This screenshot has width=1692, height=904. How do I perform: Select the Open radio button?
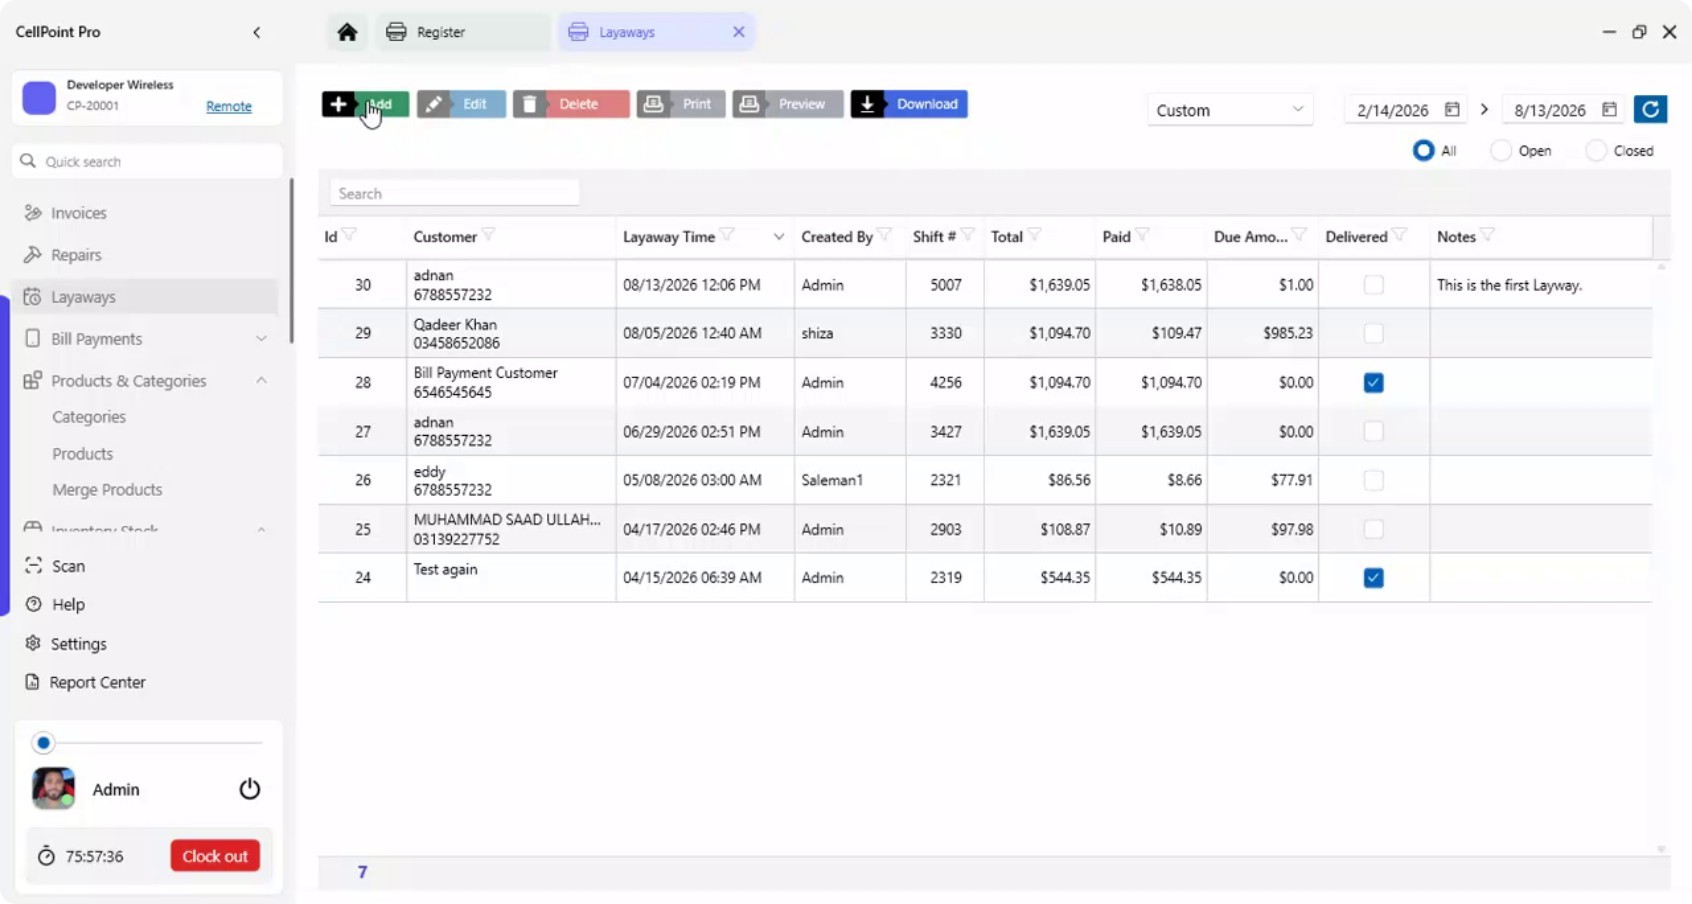(x=1500, y=151)
